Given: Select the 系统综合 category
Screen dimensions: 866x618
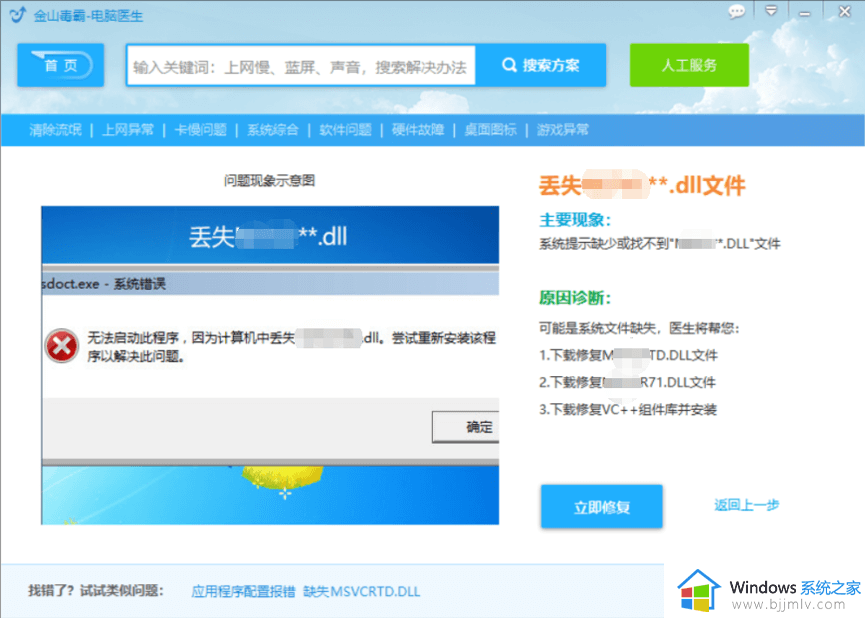Looking at the screenshot, I should click(x=273, y=130).
